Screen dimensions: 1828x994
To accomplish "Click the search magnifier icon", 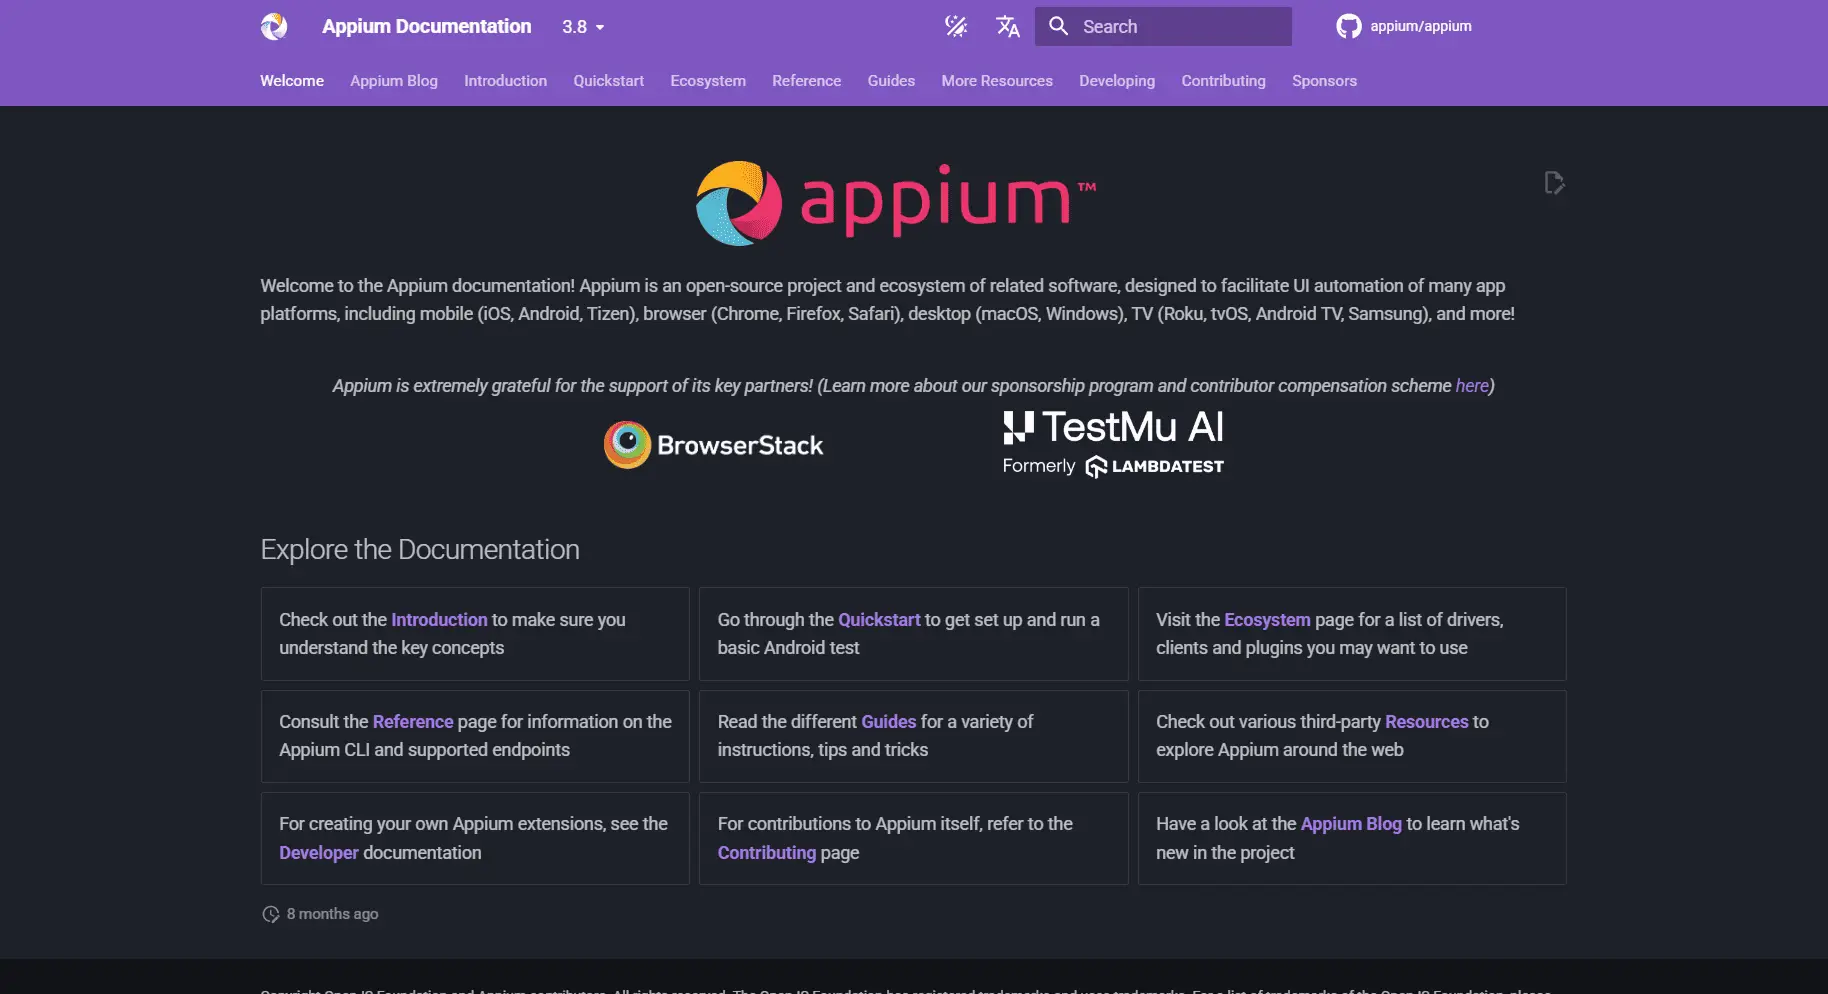I will click(x=1058, y=26).
